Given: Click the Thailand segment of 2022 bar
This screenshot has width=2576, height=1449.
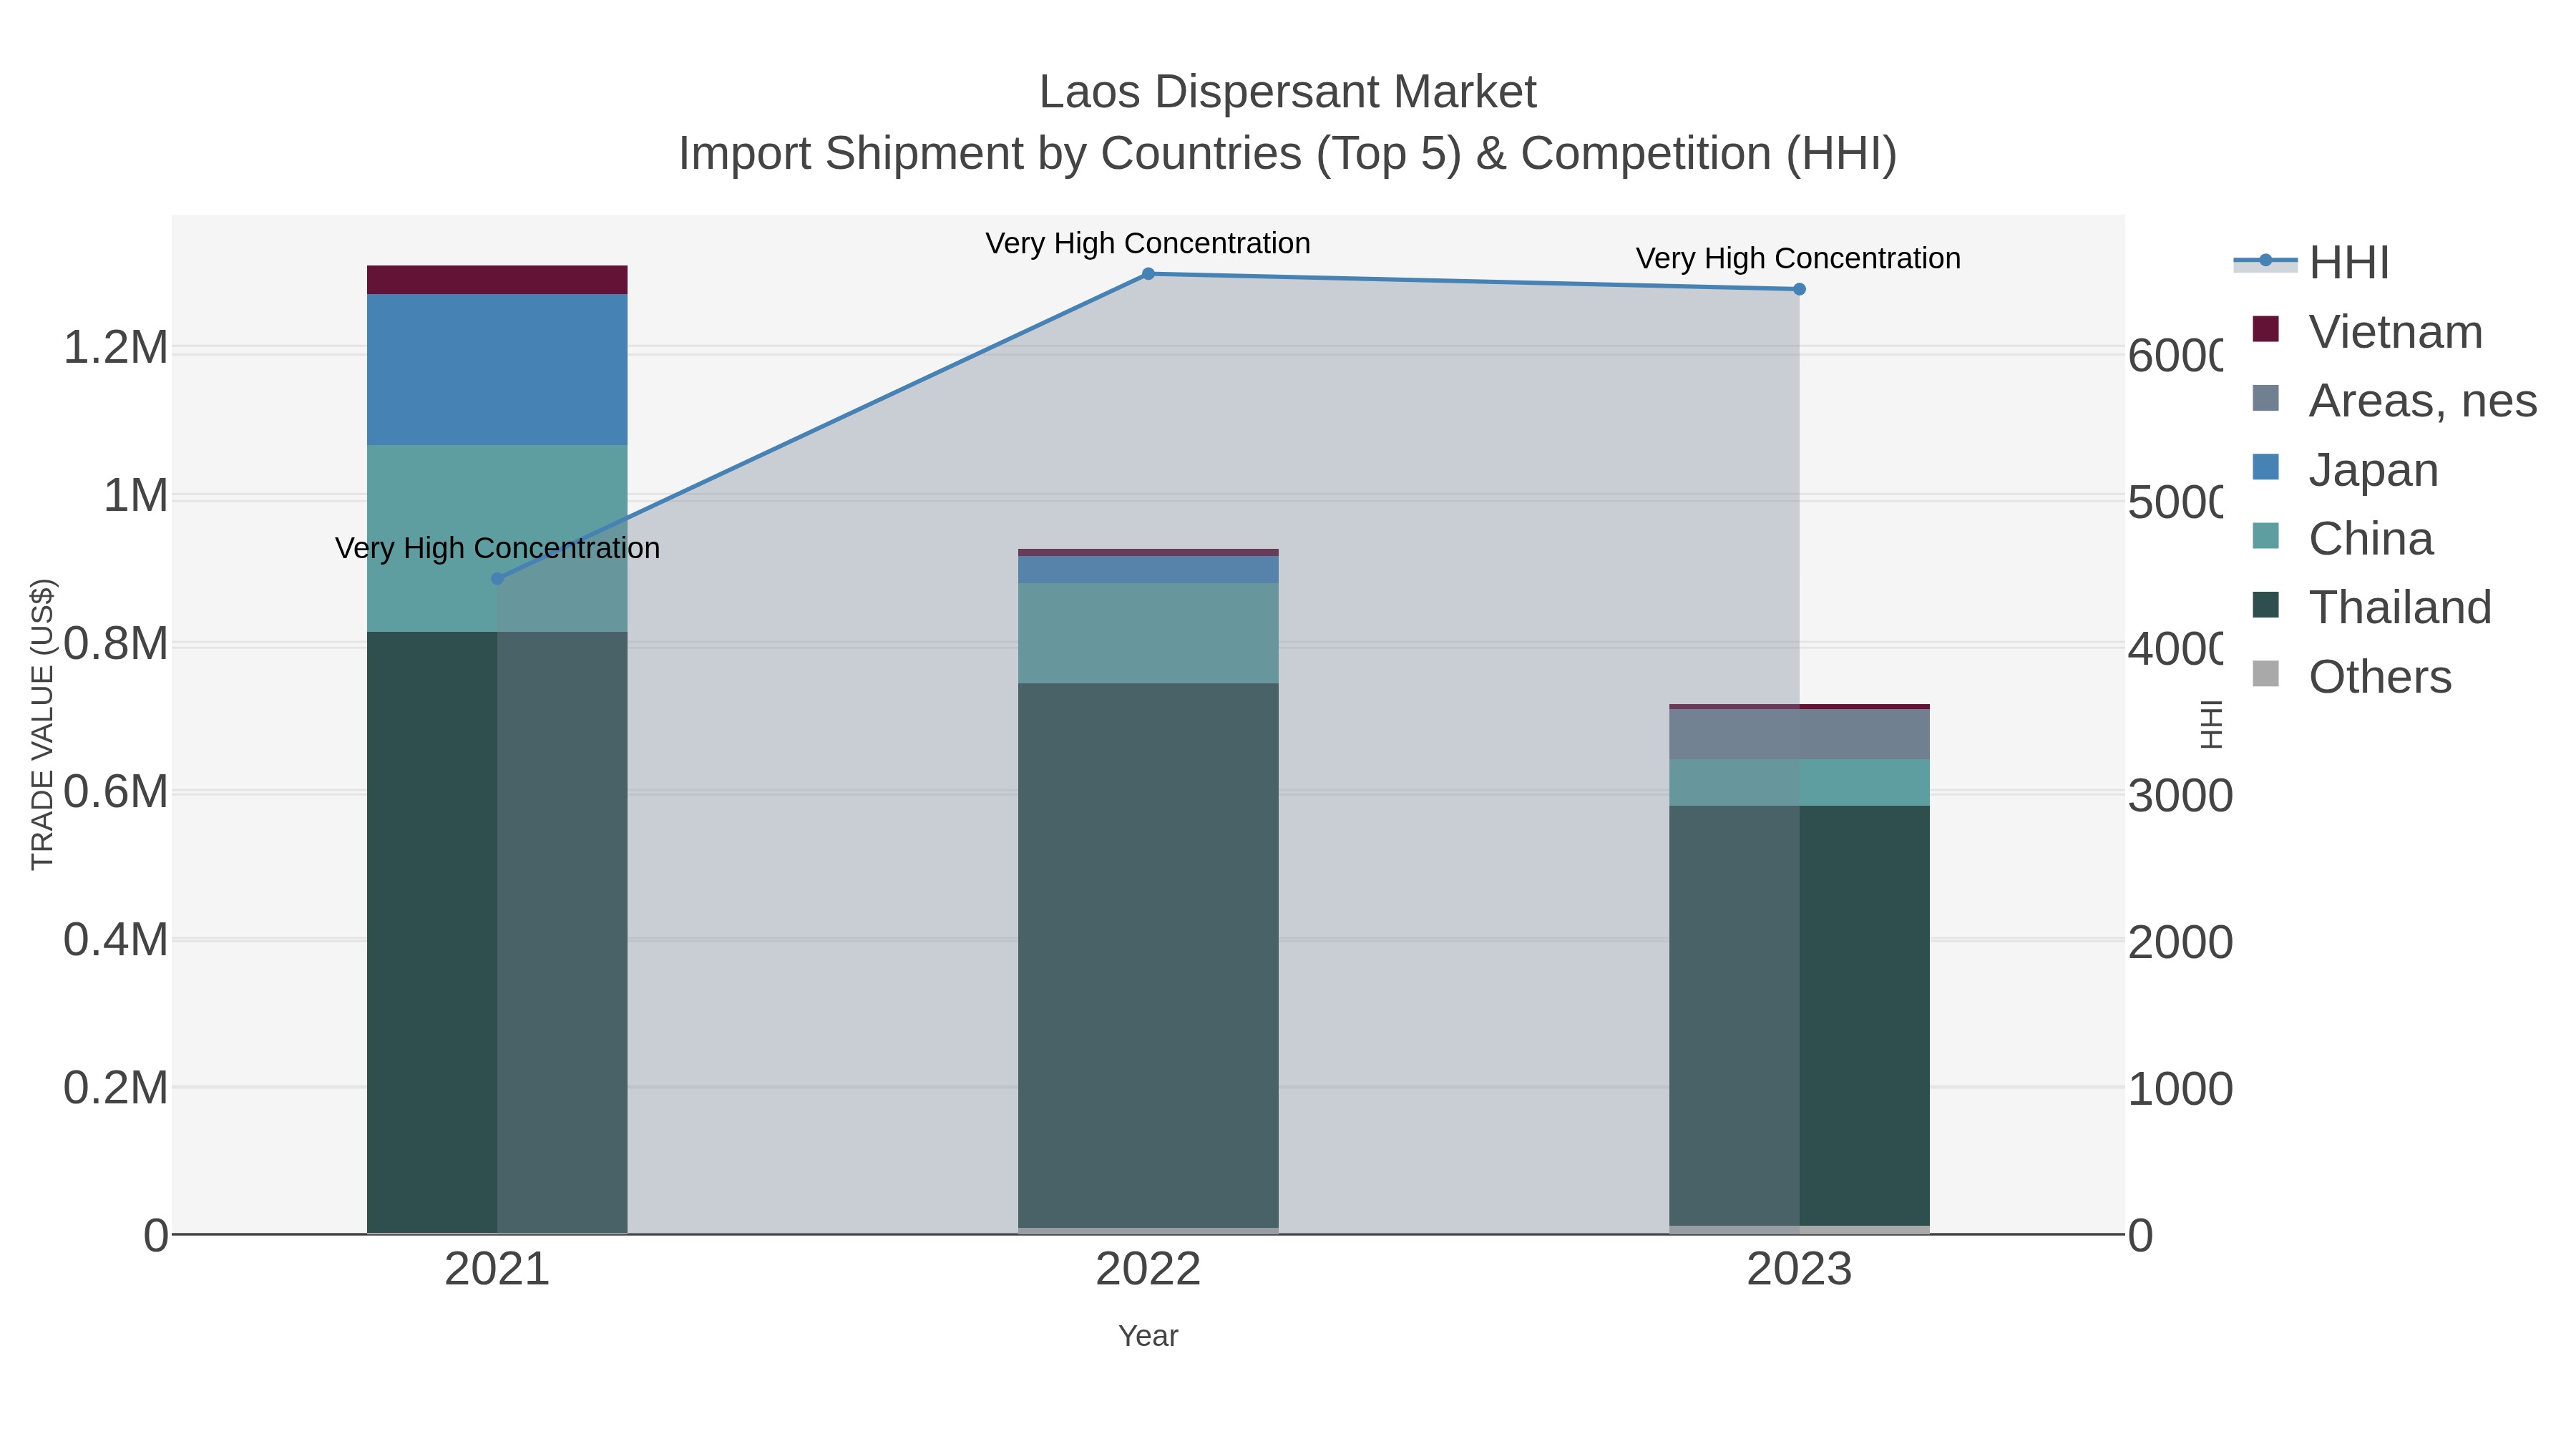Looking at the screenshot, I should coord(1148,955).
